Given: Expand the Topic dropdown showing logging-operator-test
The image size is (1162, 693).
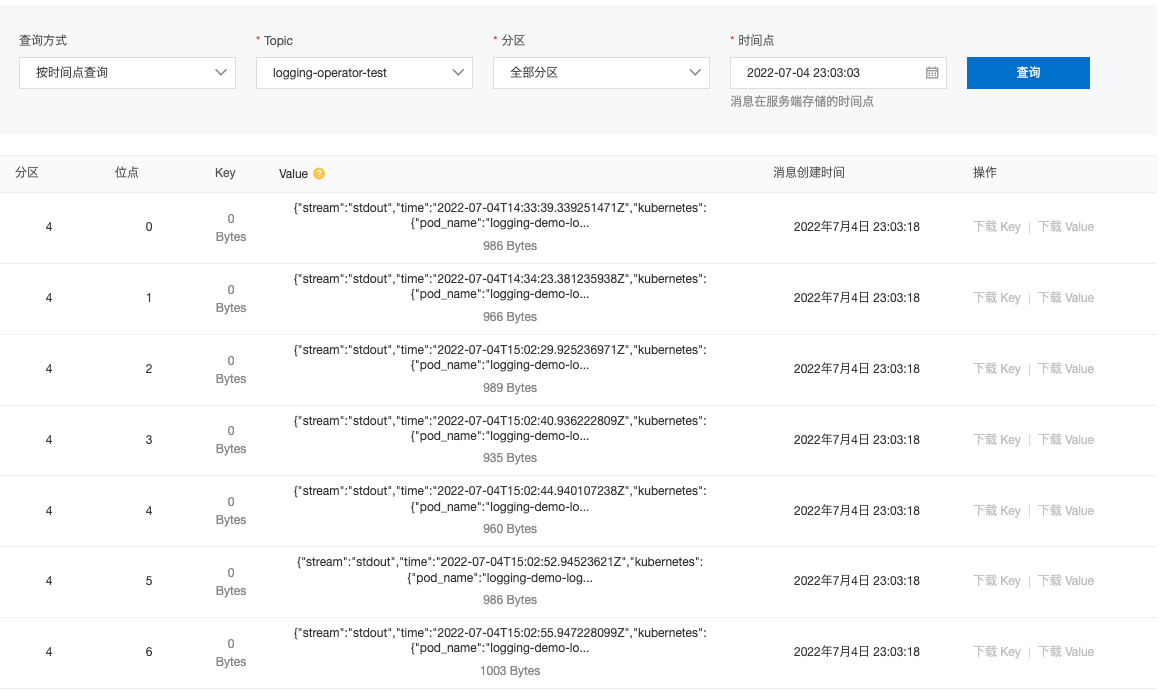Looking at the screenshot, I should click(364, 72).
